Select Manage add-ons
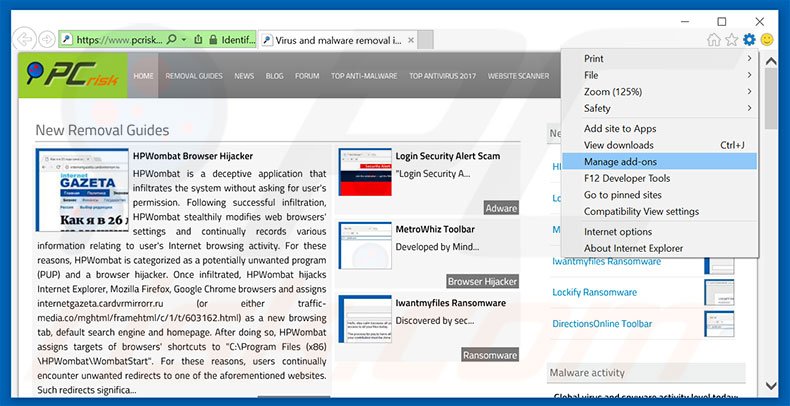Screen dimensions: 790x406 (660, 162)
